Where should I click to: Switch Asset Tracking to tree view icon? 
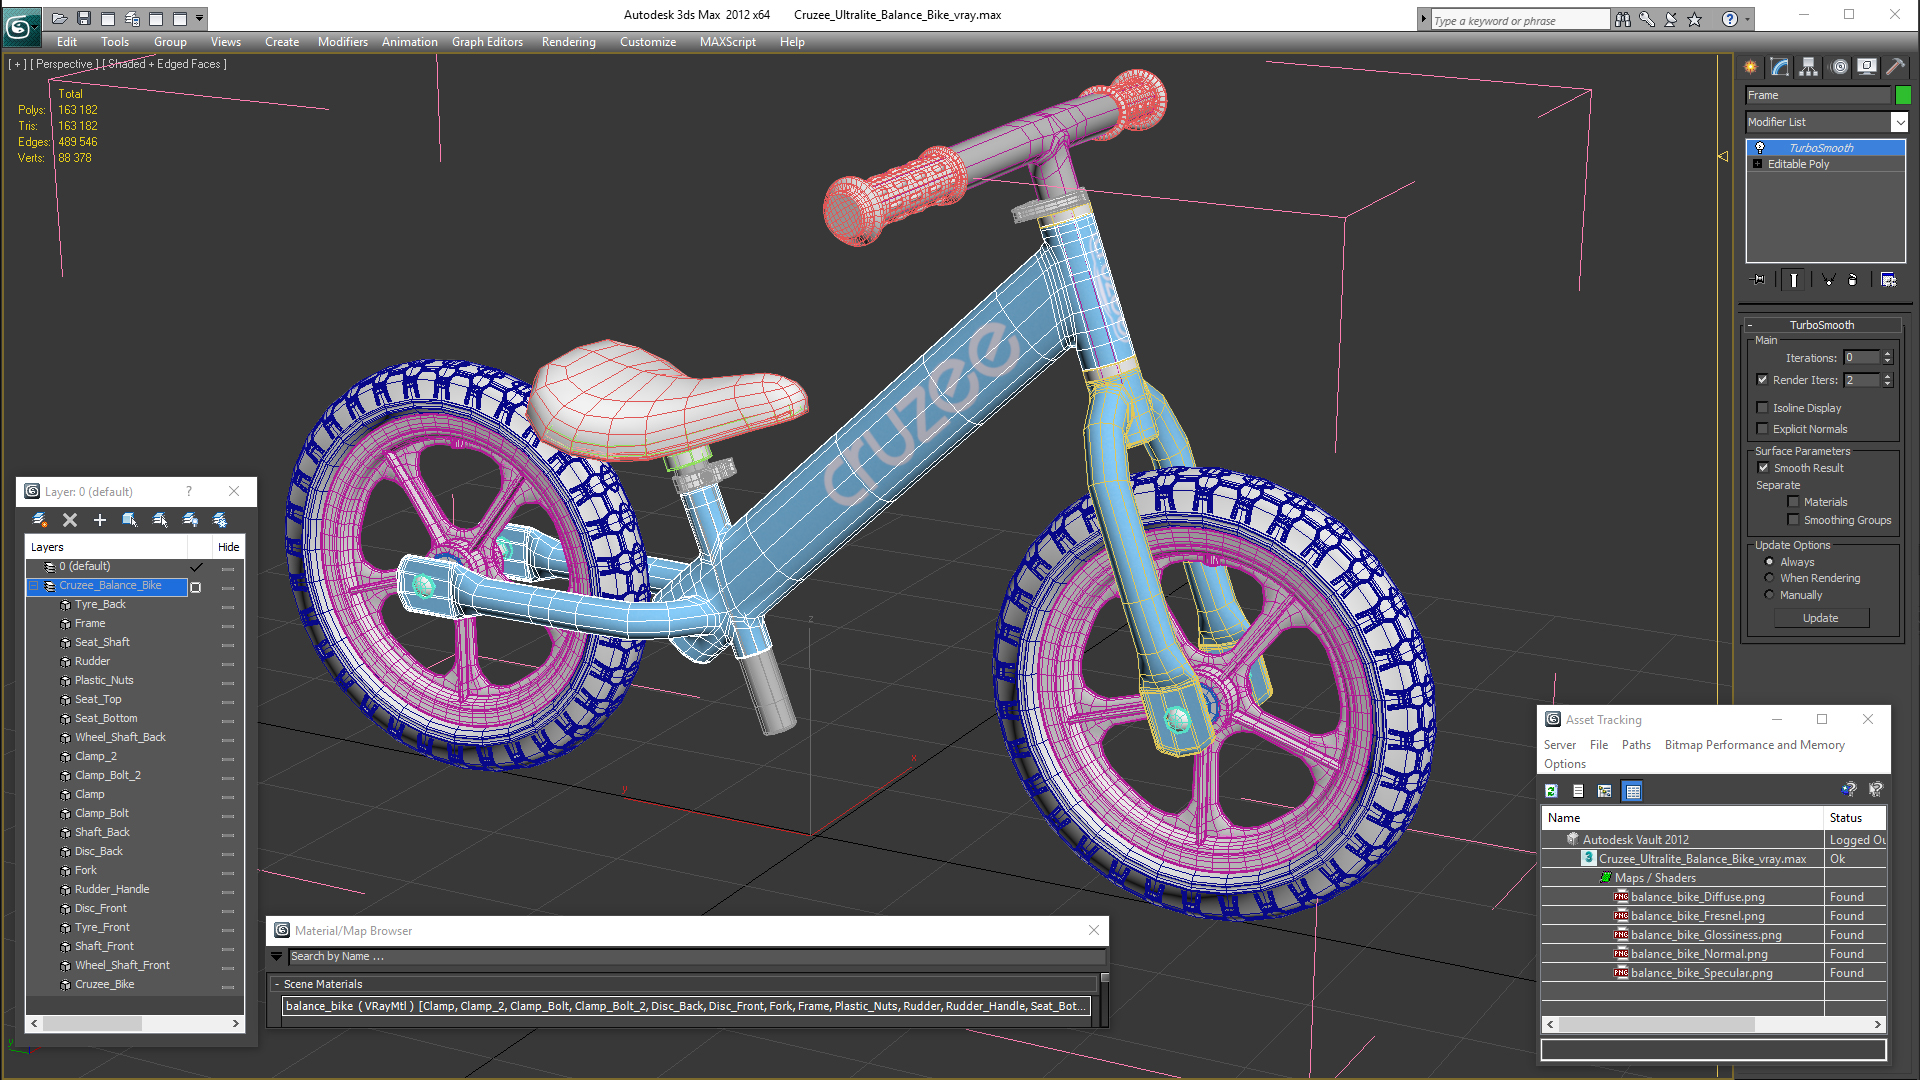(x=1605, y=791)
